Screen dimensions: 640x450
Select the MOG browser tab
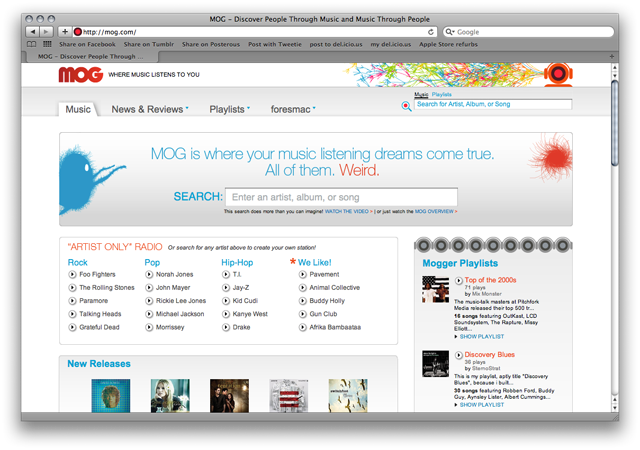[x=91, y=56]
